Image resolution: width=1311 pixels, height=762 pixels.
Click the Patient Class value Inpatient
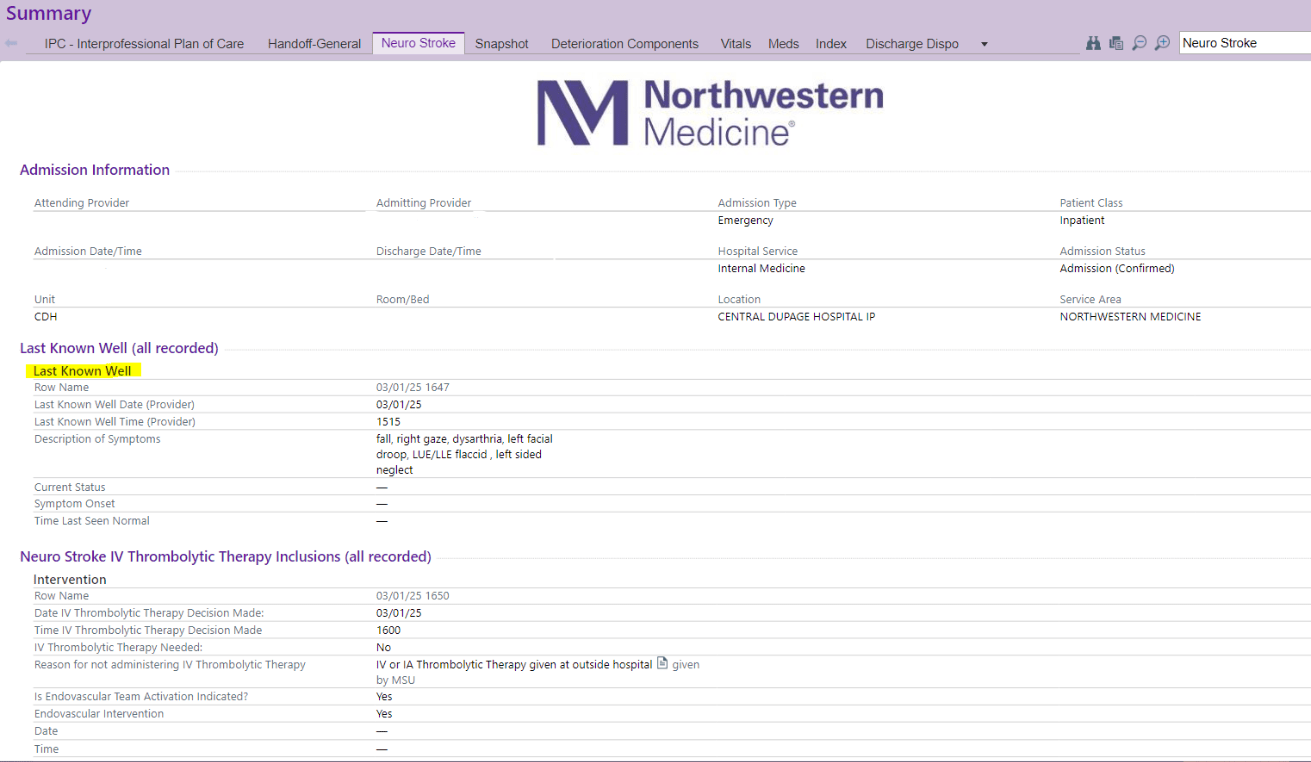point(1083,220)
